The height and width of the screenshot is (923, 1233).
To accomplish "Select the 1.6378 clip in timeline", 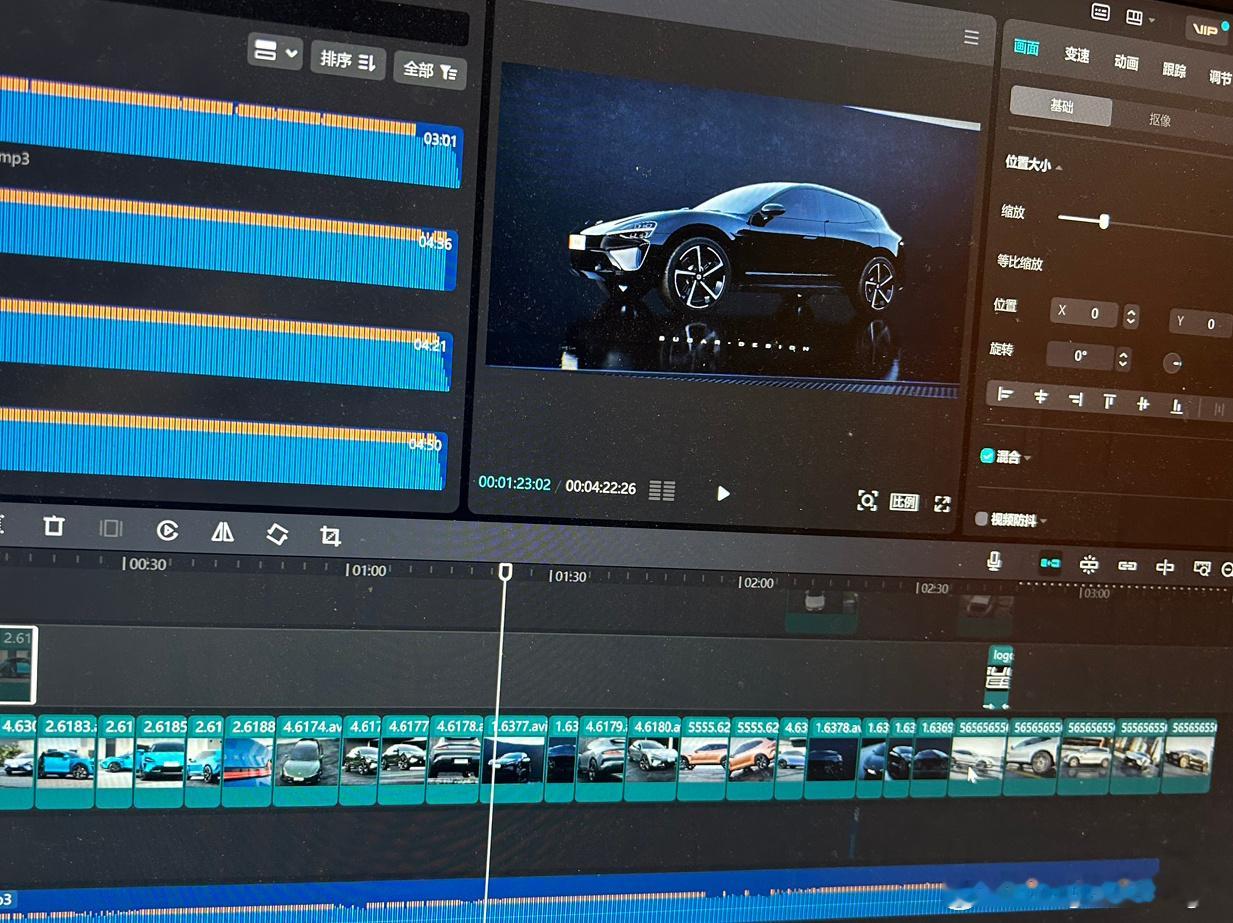I will click(x=831, y=758).
